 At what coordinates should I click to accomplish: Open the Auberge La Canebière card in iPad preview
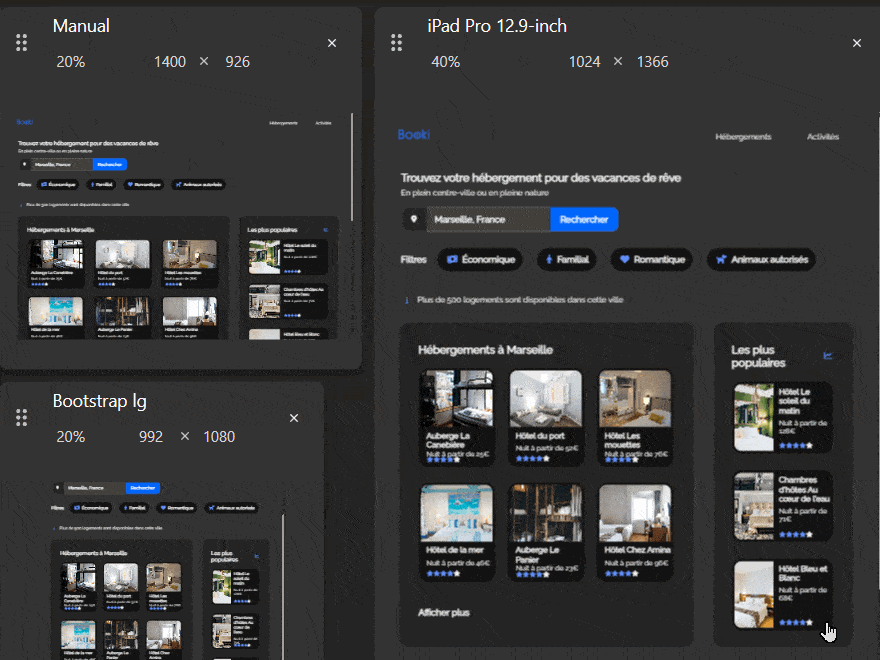coord(457,417)
